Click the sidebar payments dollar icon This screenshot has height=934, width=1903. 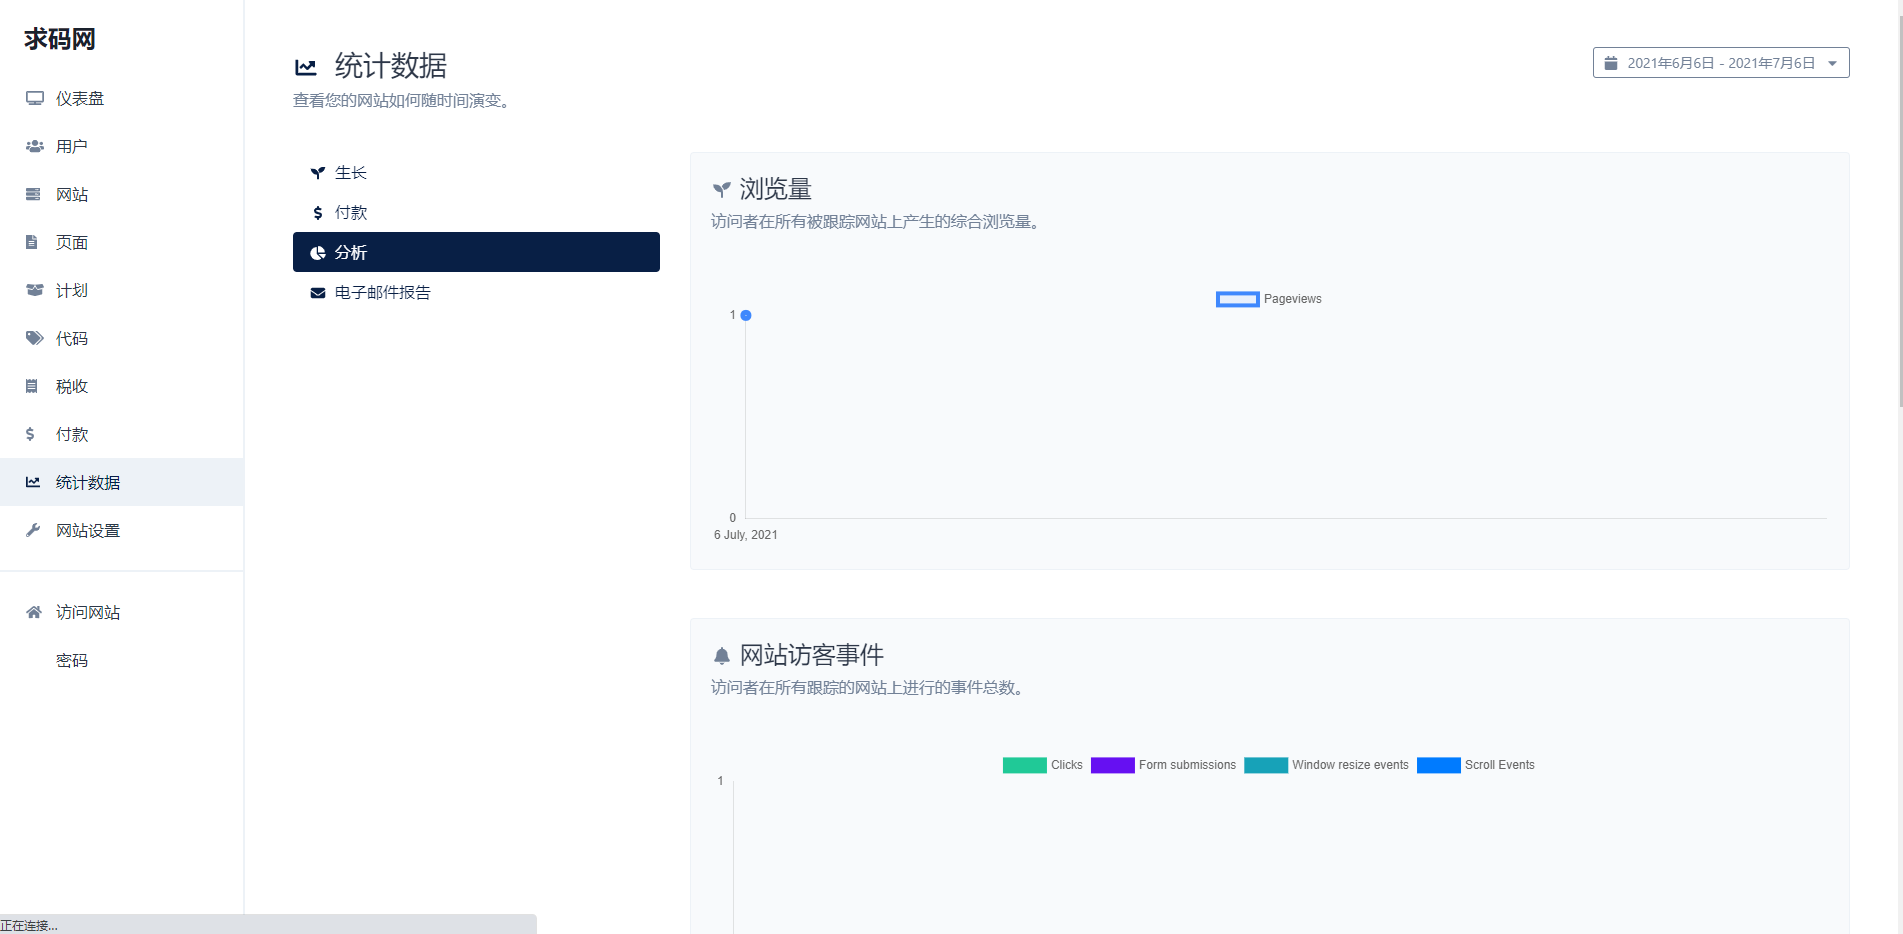point(31,434)
